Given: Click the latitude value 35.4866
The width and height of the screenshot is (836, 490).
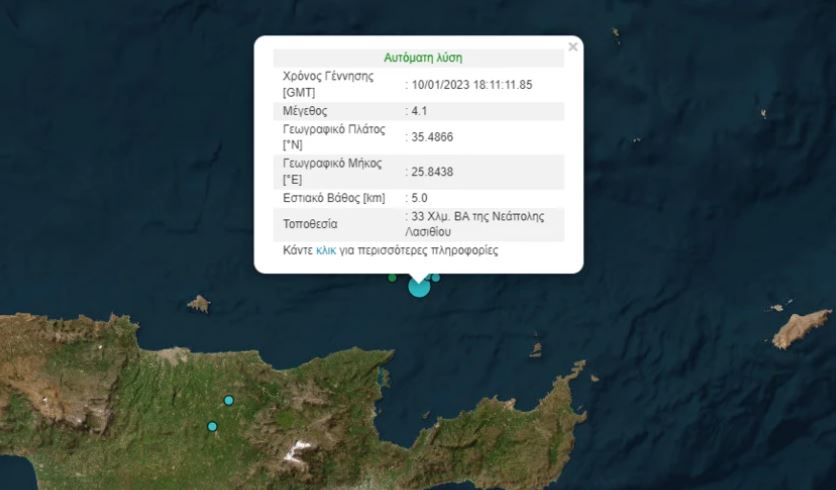Looking at the screenshot, I should click(x=432, y=137).
